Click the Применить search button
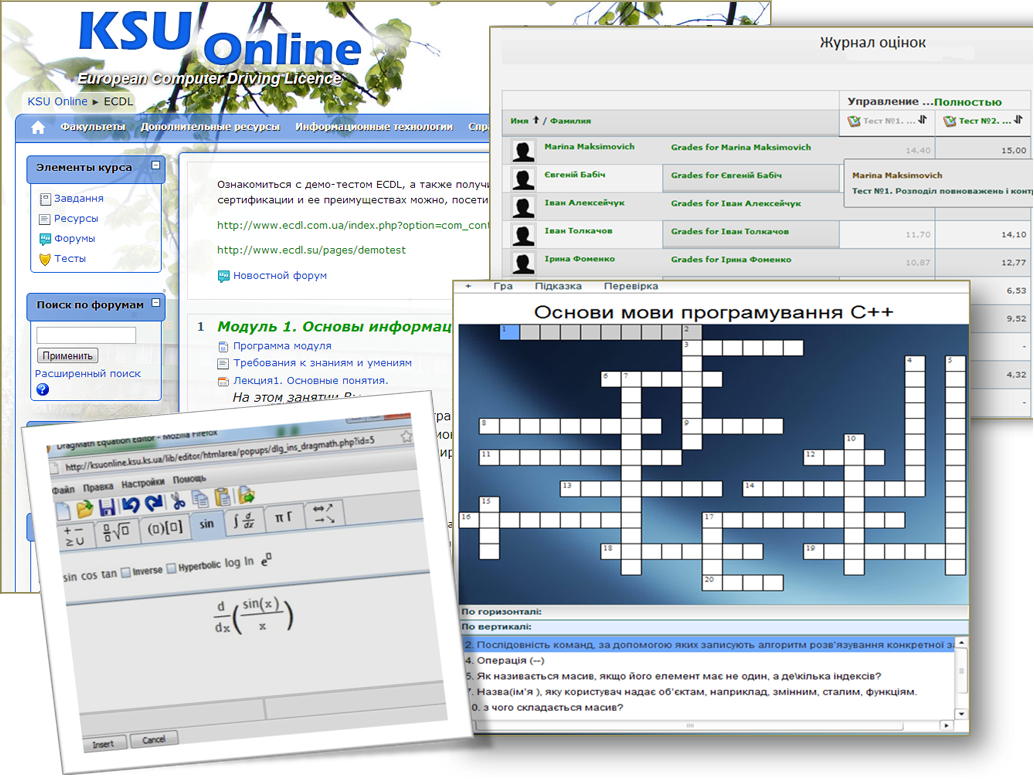This screenshot has width=1034, height=779. (67, 356)
